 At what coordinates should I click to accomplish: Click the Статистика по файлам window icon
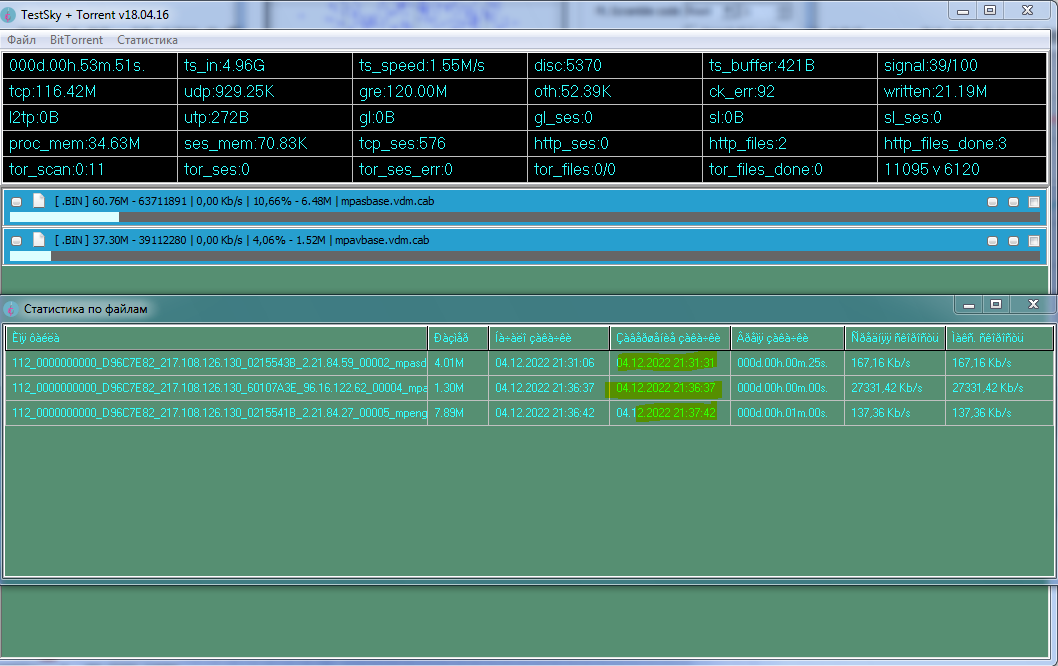click(11, 308)
